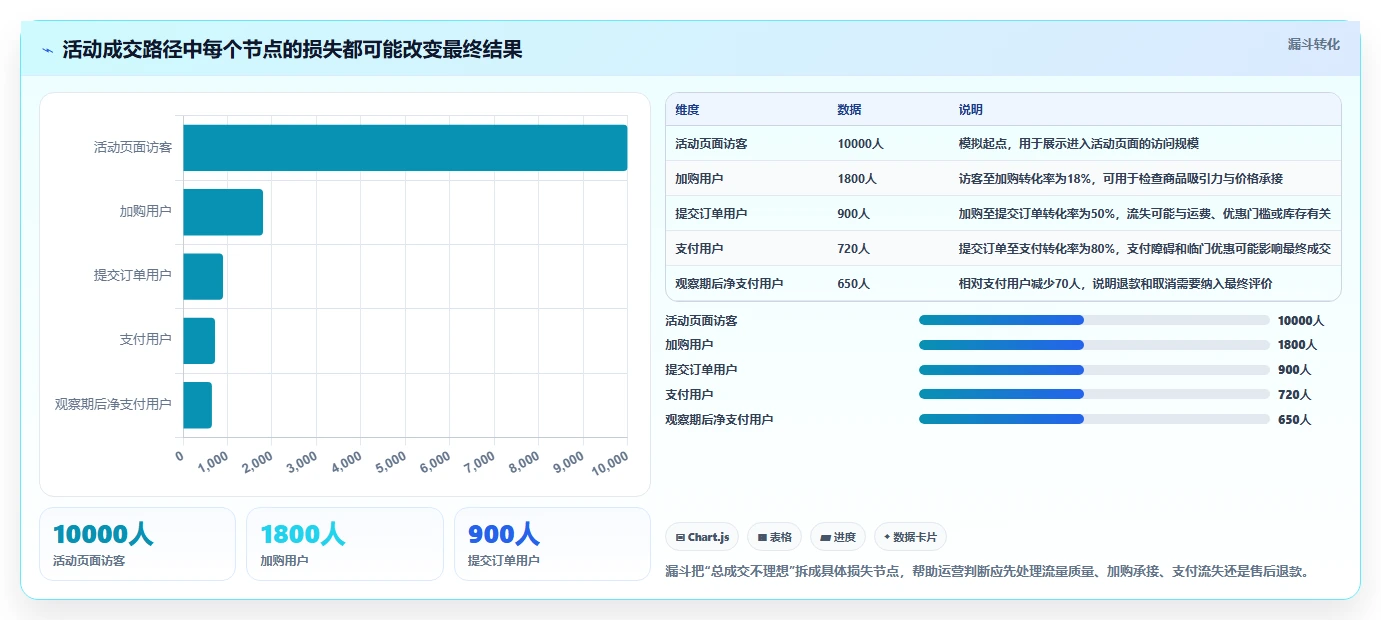1381x620 pixels.
Task: Click the 提交订单用户 progress bar
Action: point(1094,370)
